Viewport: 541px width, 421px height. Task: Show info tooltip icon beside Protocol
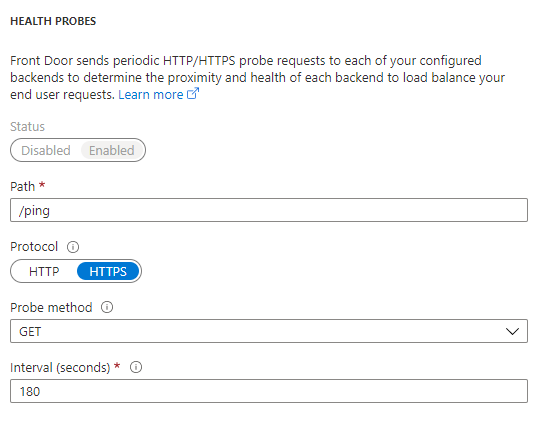pyautogui.click(x=73, y=247)
